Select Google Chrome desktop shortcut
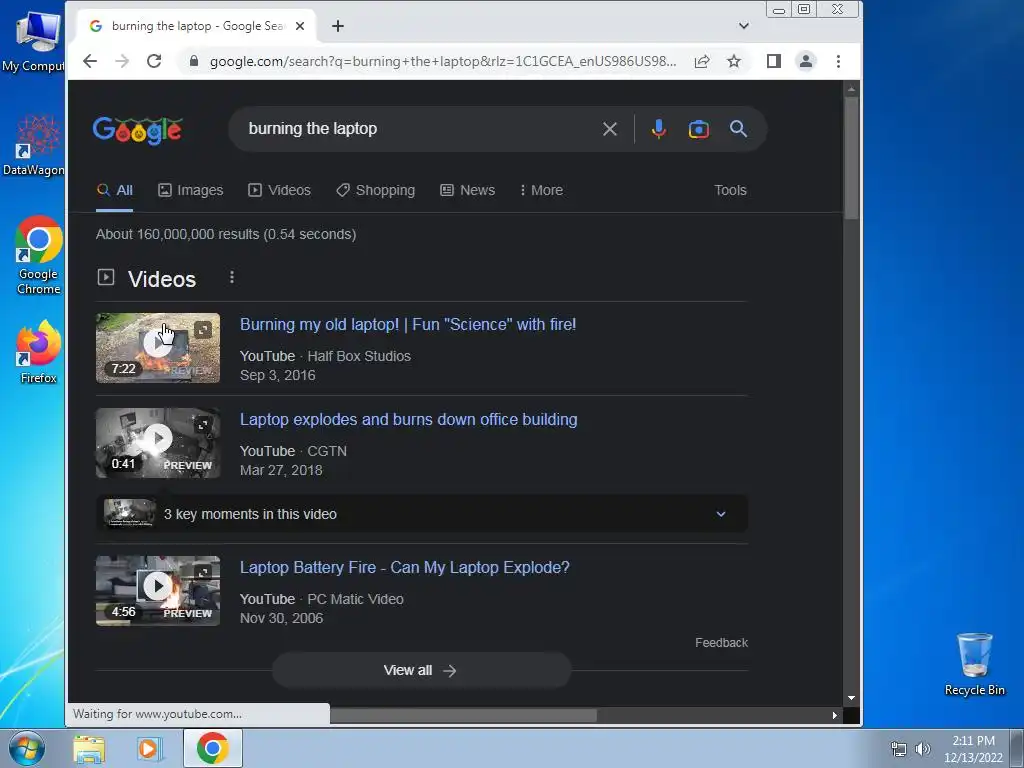 38,255
